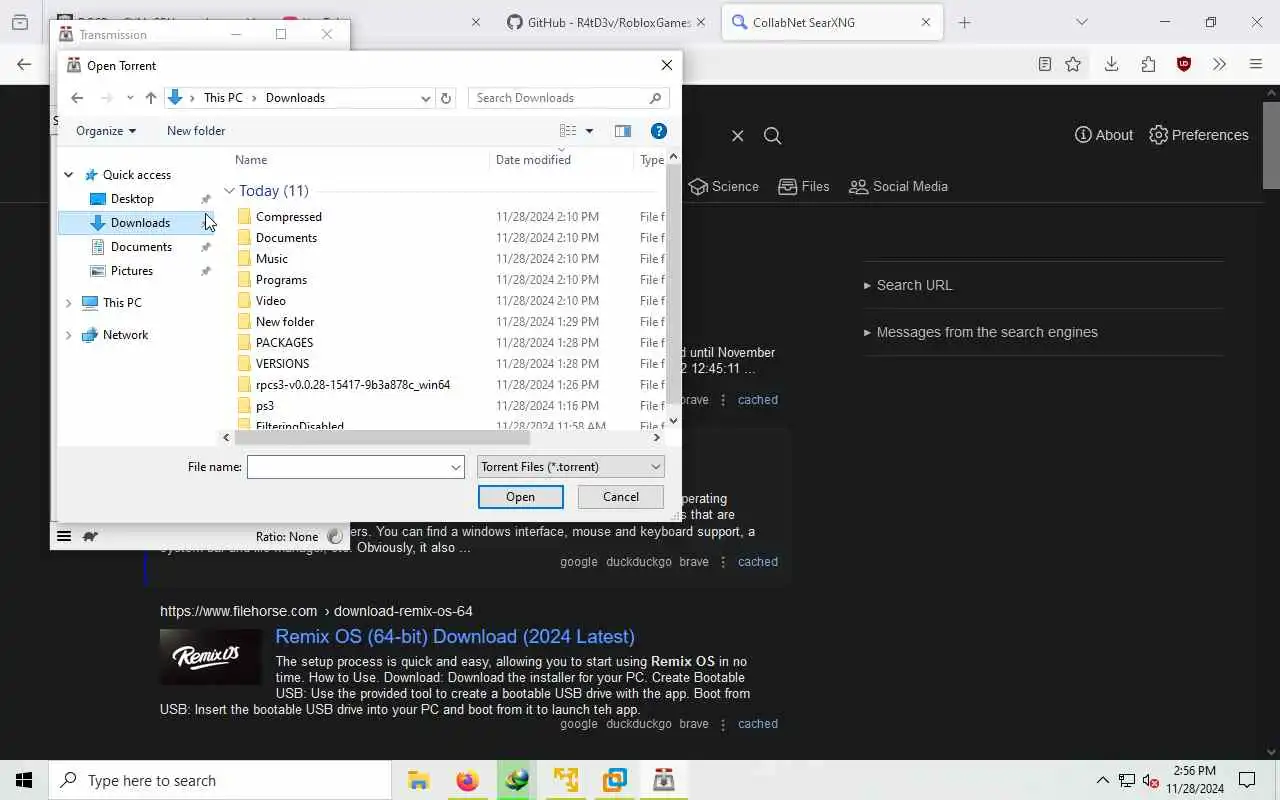The height and width of the screenshot is (800, 1280).
Task: Collapse the Today (11) group
Action: [x=229, y=191]
